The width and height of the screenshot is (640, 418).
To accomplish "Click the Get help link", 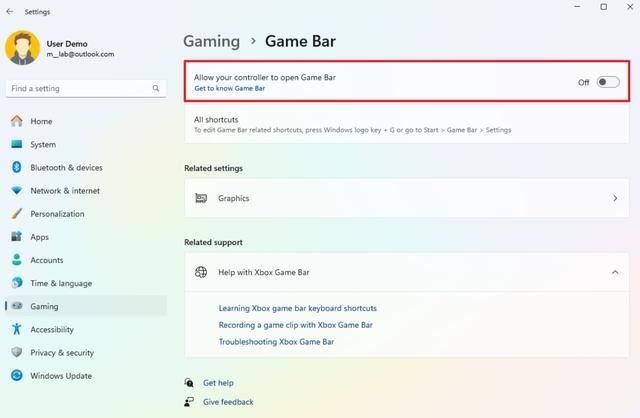I will click(x=218, y=382).
